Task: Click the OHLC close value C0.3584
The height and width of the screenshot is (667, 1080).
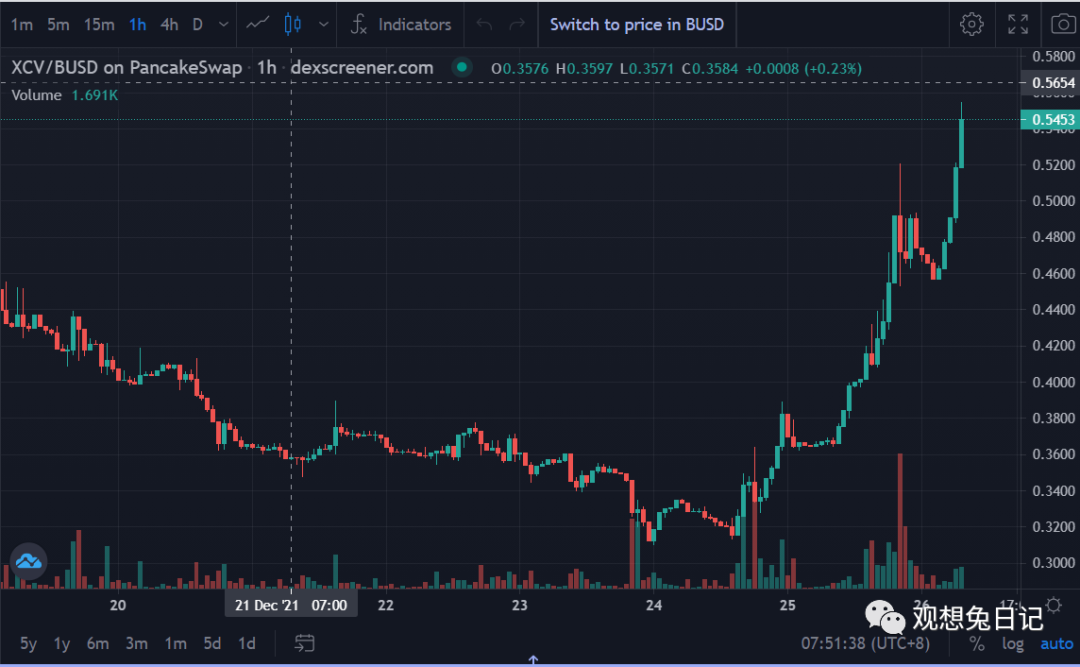Action: [709, 69]
